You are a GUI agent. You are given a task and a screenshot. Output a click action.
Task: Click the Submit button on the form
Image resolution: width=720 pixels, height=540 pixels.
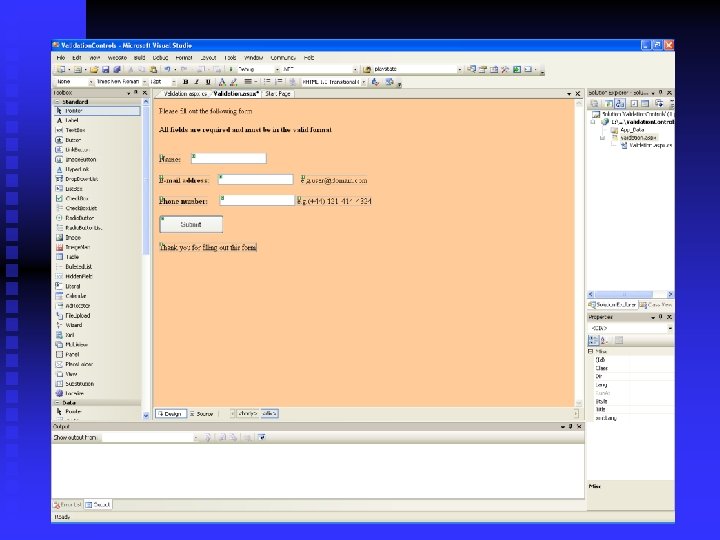[191, 224]
